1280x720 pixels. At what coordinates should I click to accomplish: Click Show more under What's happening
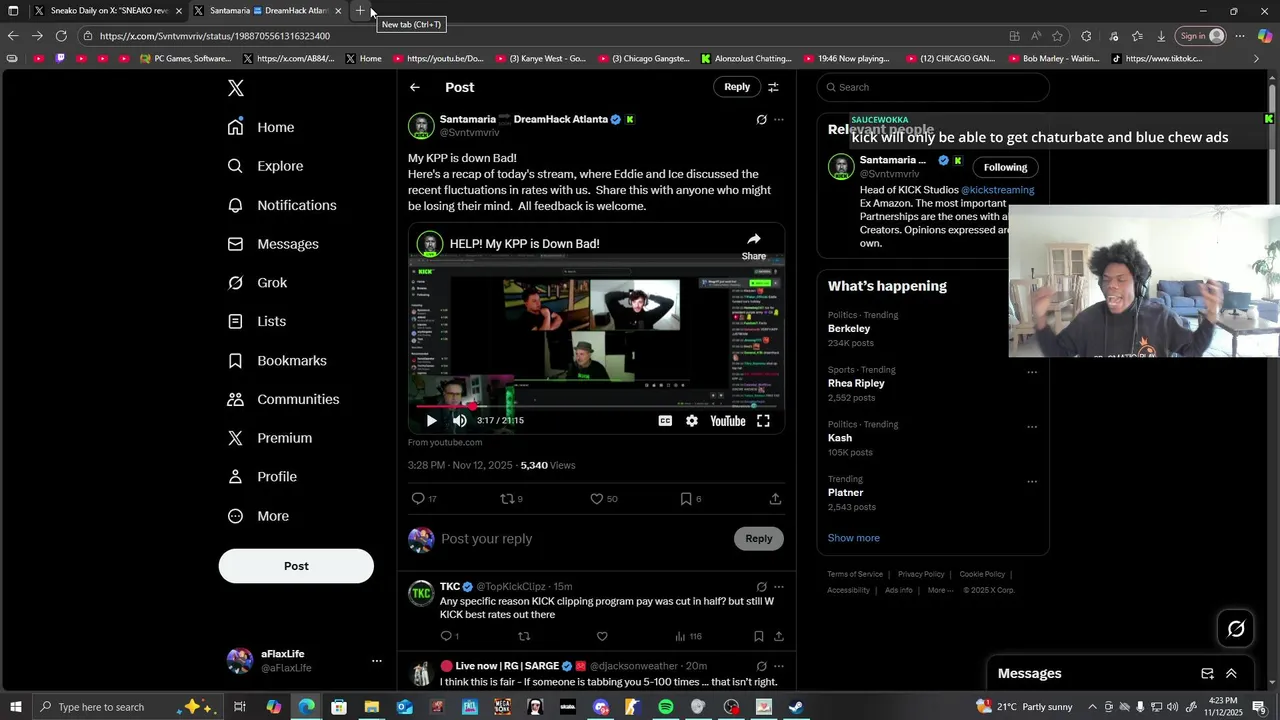point(854,538)
